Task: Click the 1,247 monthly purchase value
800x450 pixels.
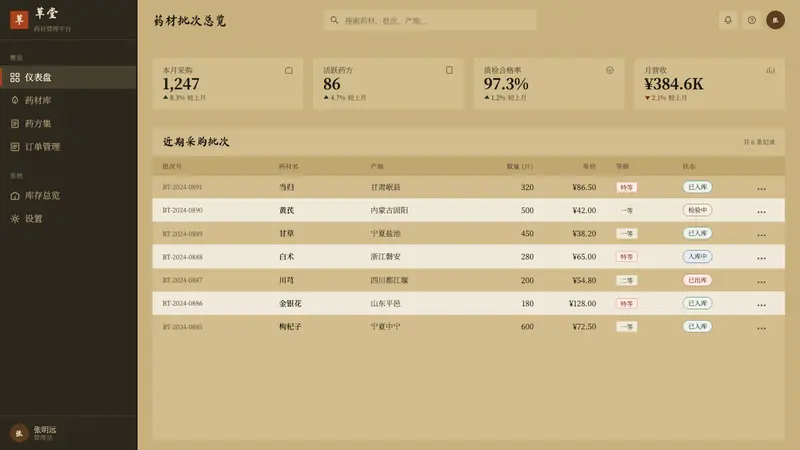Action: (x=181, y=84)
